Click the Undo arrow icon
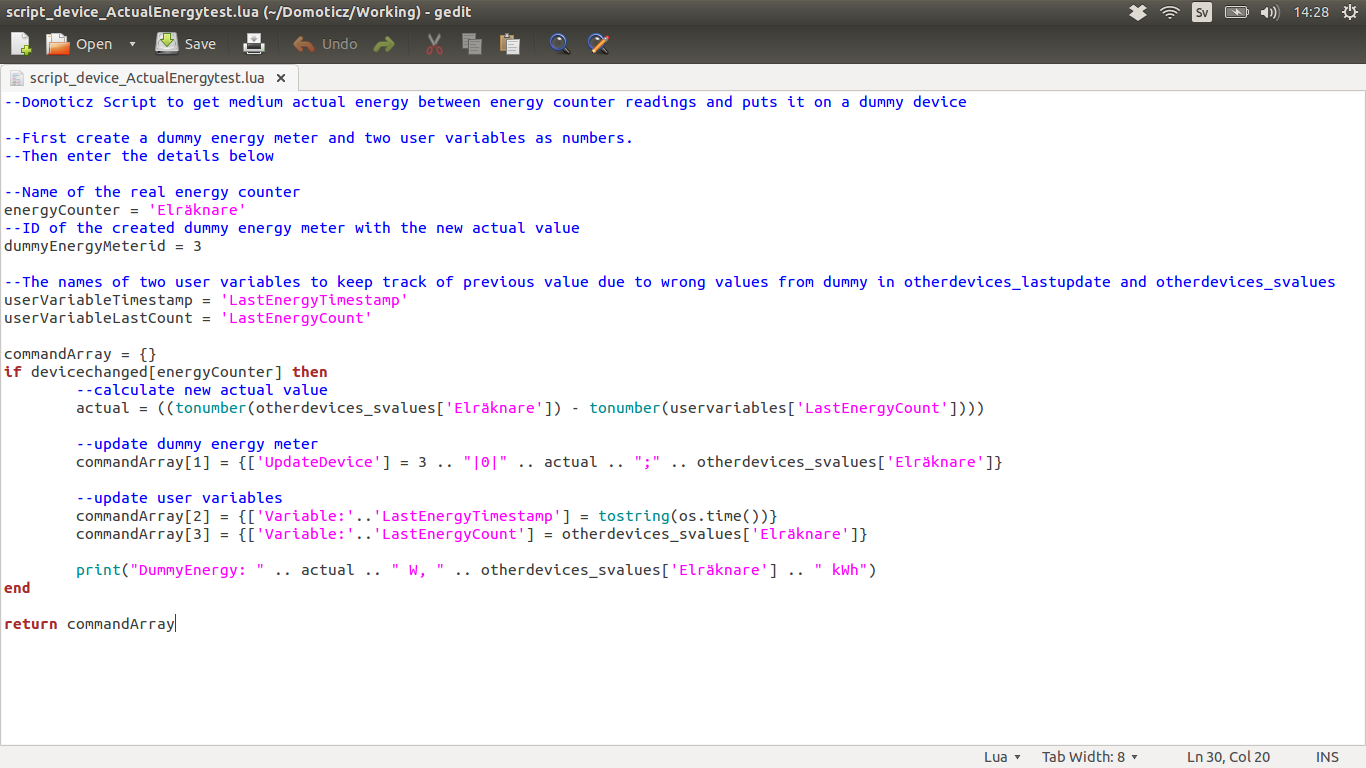This screenshot has height=768, width=1366. 303,44
